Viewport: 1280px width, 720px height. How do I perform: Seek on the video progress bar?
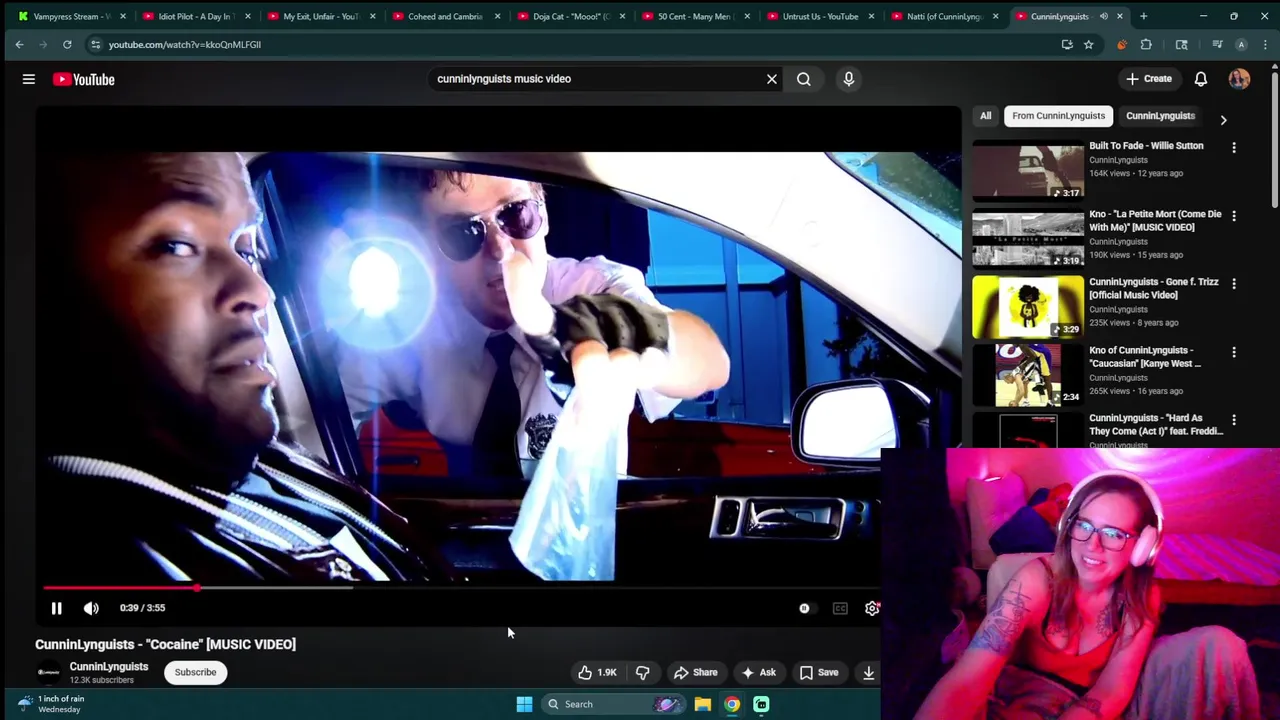click(x=461, y=588)
